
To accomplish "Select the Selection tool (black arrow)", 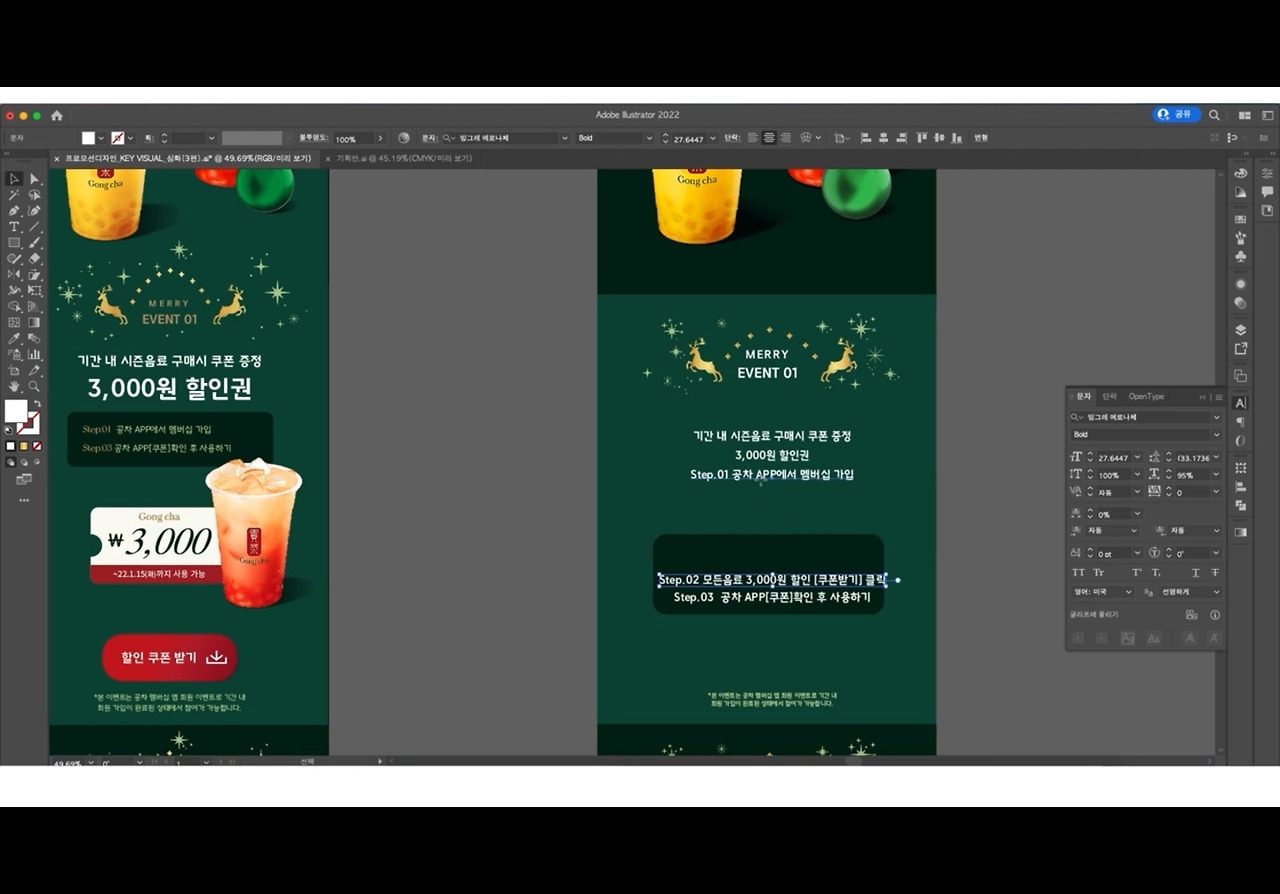I will point(14,179).
